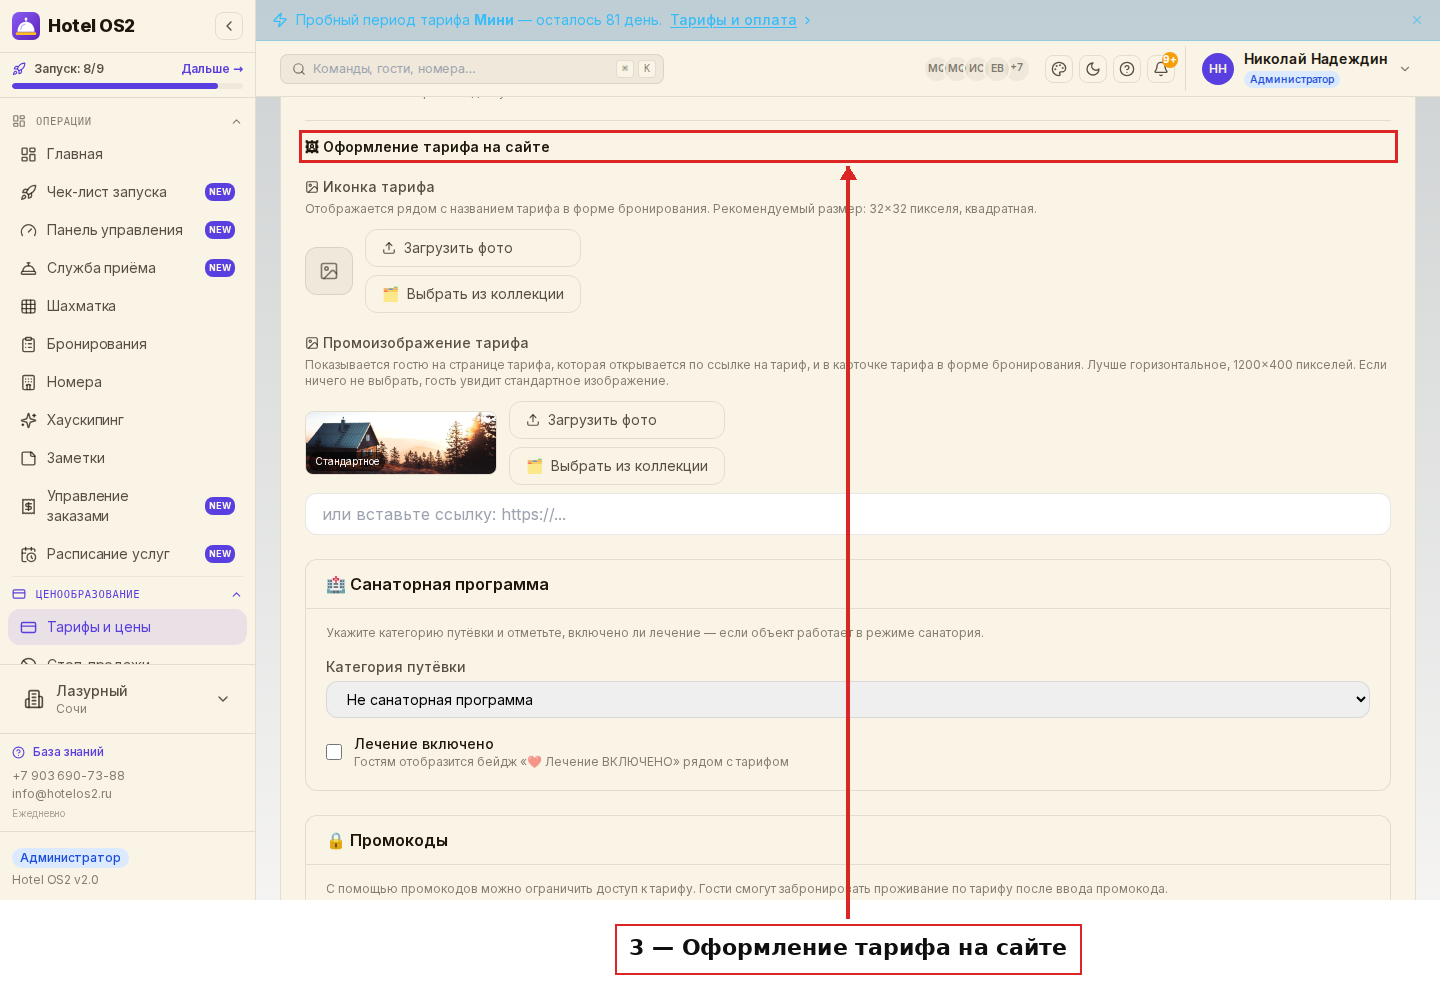
Task: Collapse ОПЕРАЦИИ sidebar section
Action: [x=236, y=122]
